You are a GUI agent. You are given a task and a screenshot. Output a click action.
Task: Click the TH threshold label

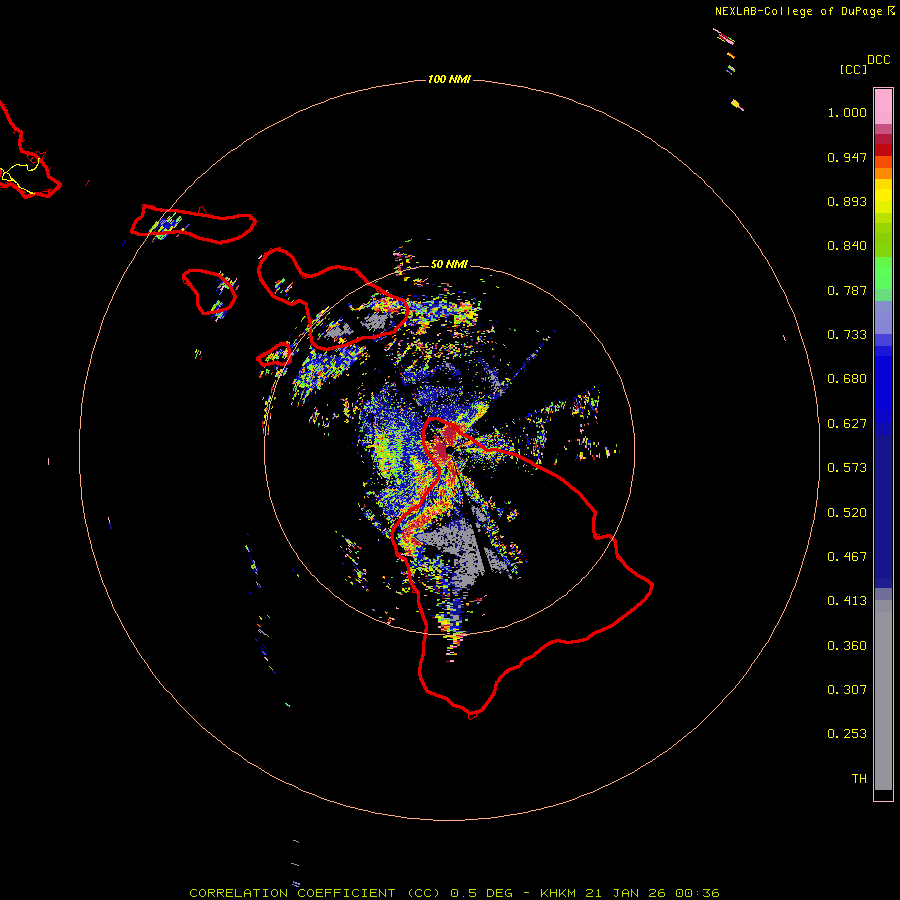(x=859, y=779)
